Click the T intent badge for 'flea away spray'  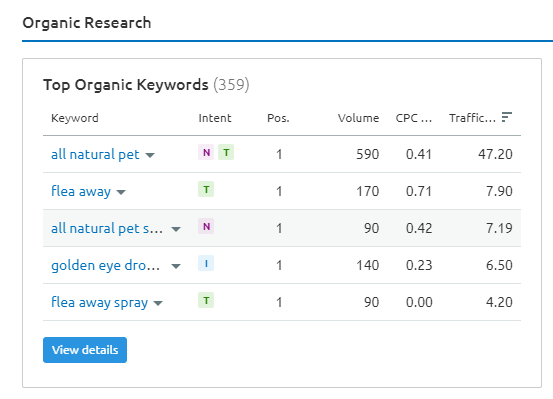(206, 301)
